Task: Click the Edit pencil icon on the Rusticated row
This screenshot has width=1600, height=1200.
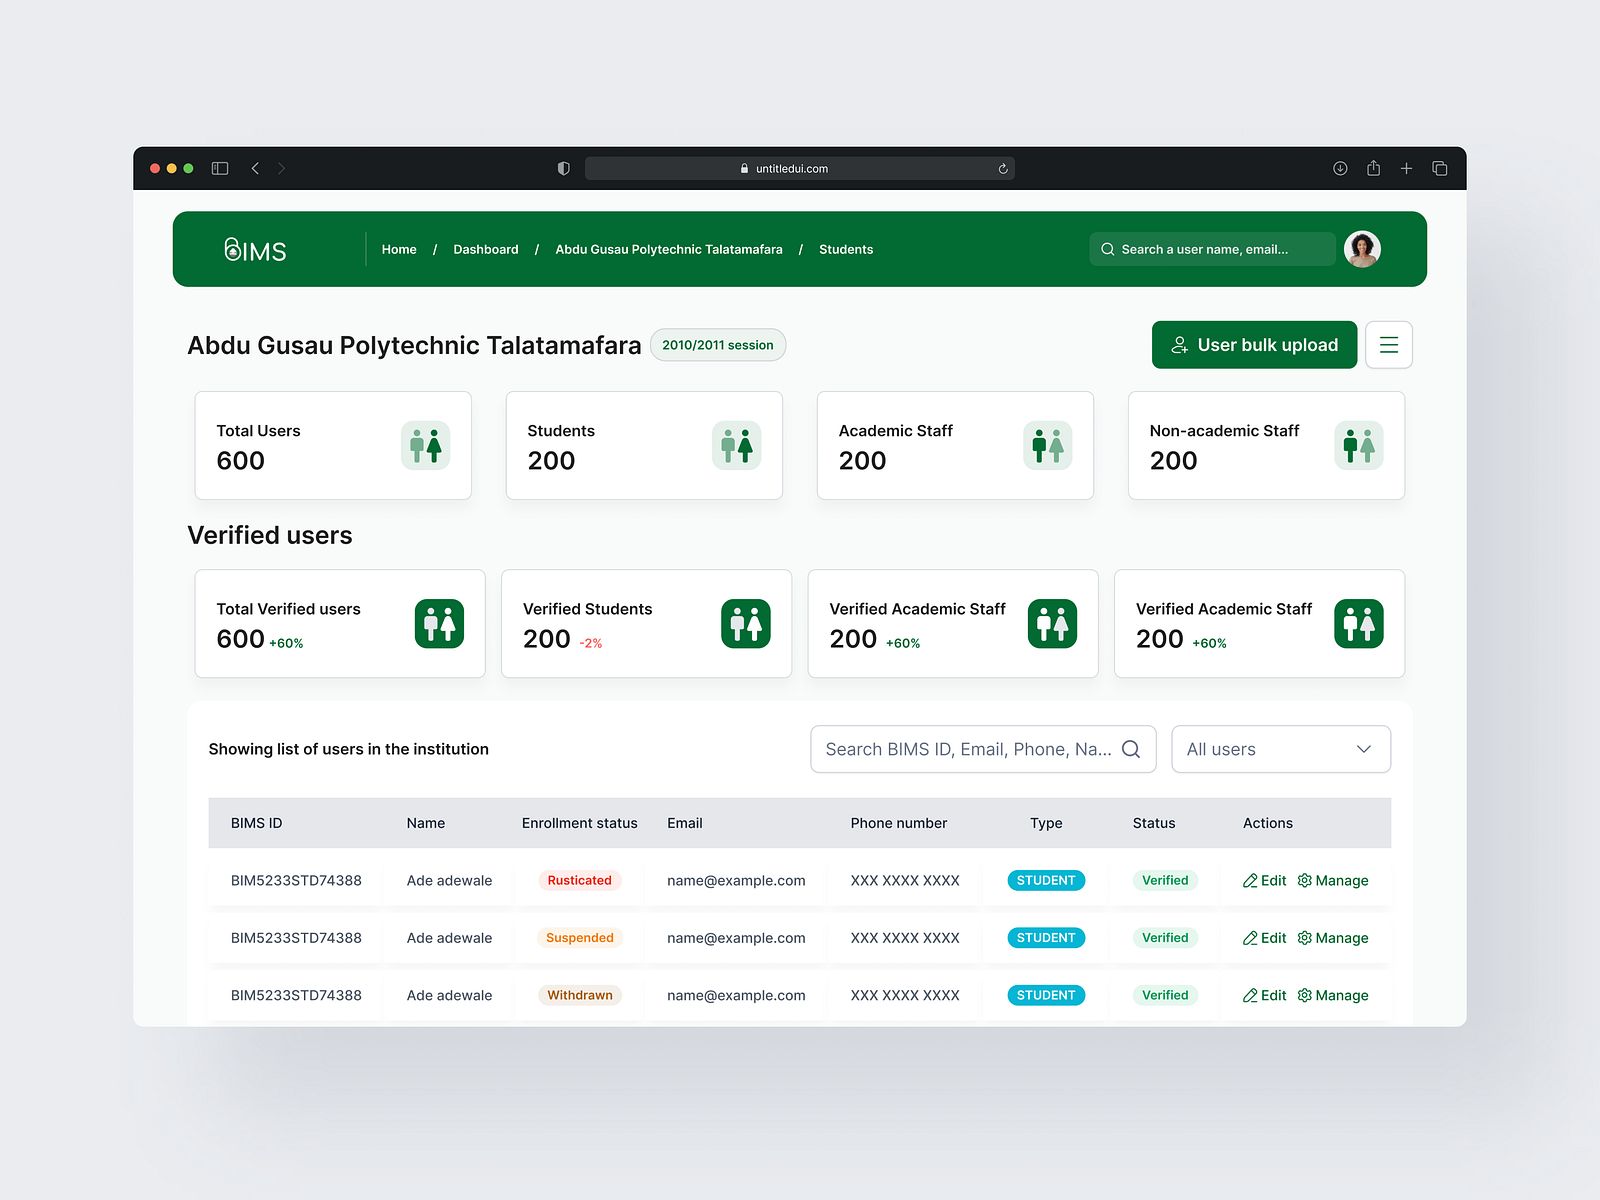Action: coord(1250,880)
